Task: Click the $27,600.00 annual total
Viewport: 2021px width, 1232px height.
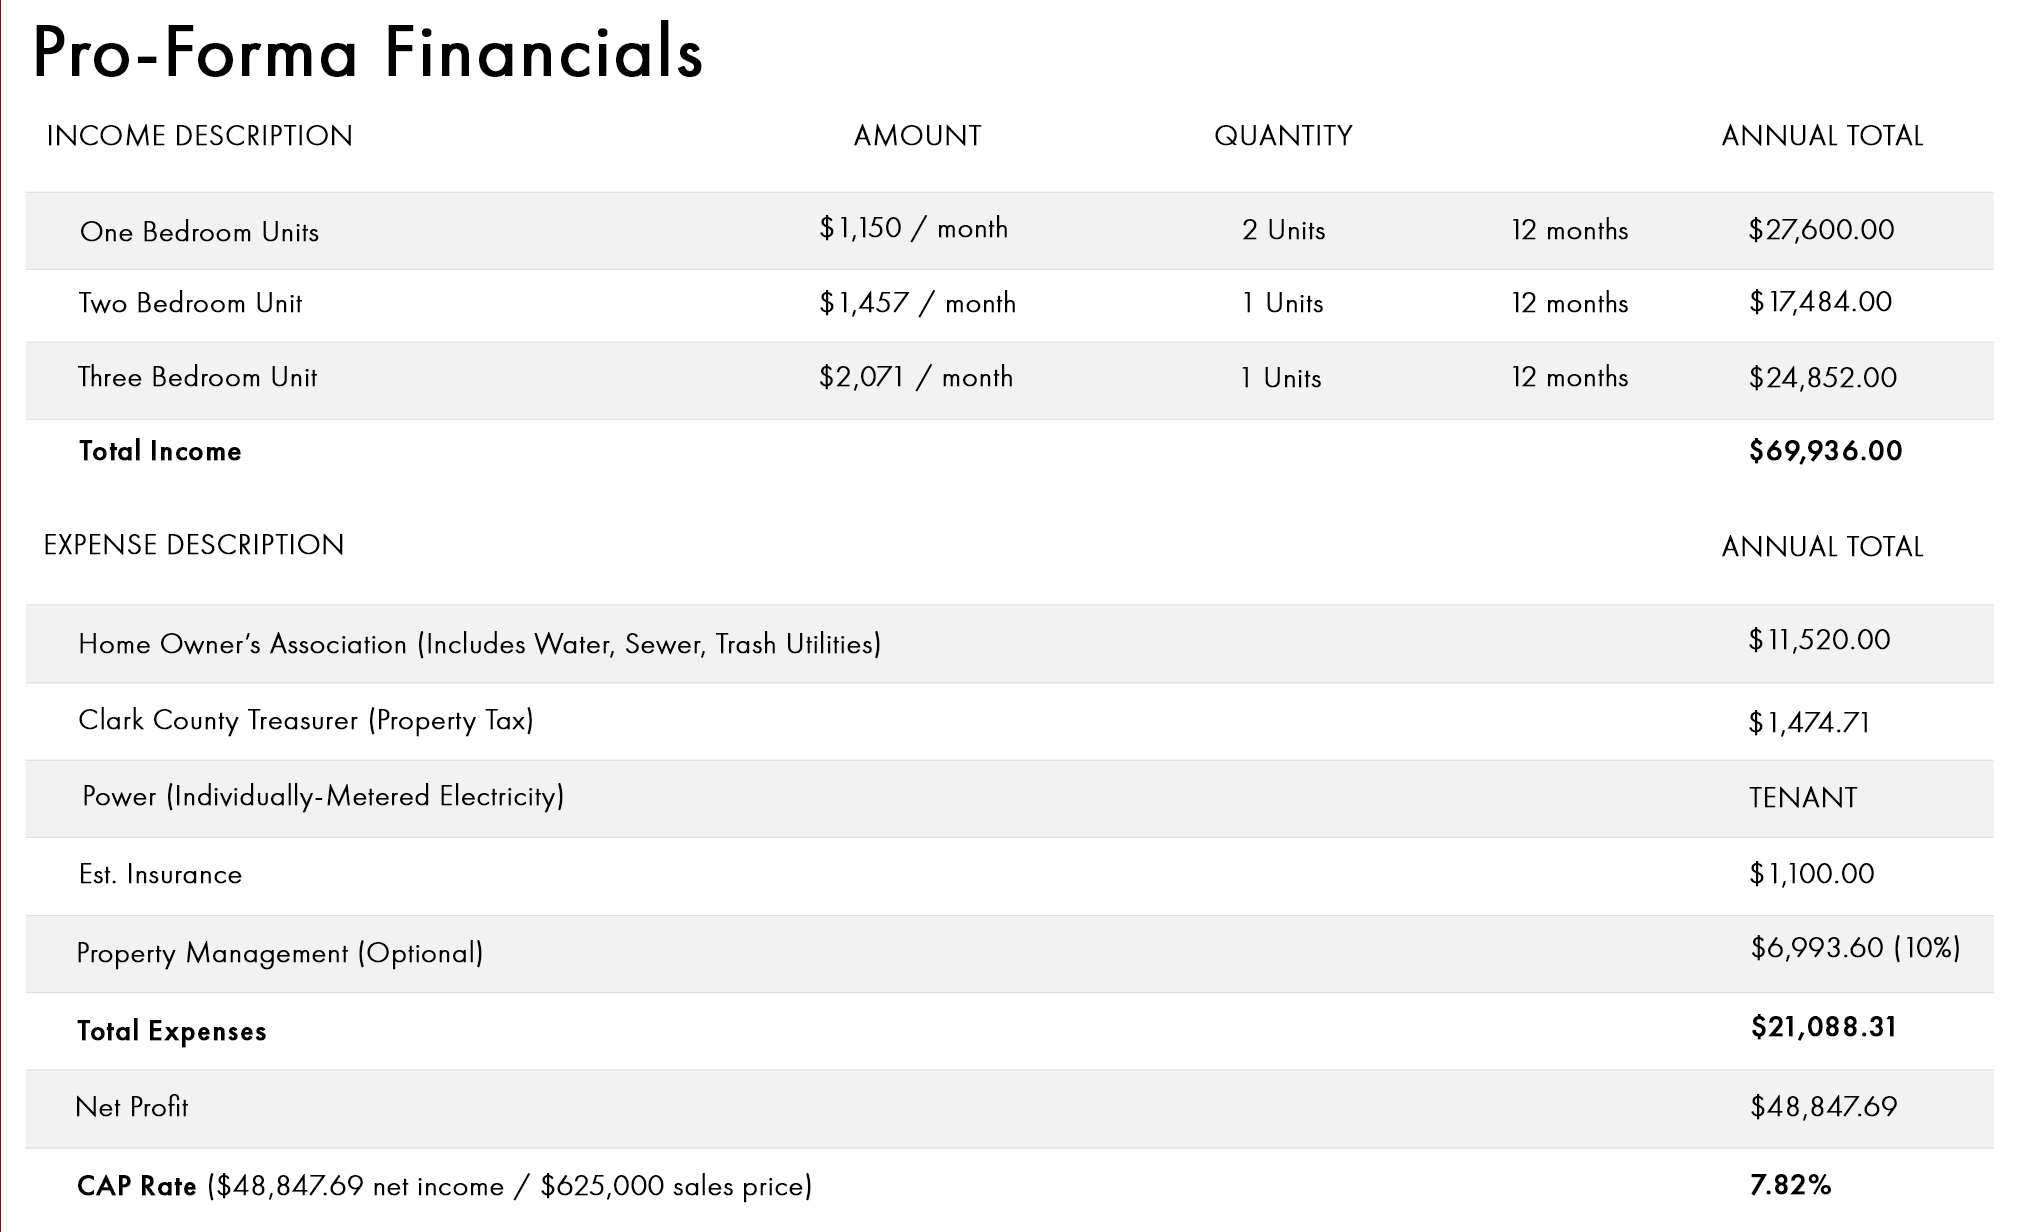Action: coord(1821,230)
